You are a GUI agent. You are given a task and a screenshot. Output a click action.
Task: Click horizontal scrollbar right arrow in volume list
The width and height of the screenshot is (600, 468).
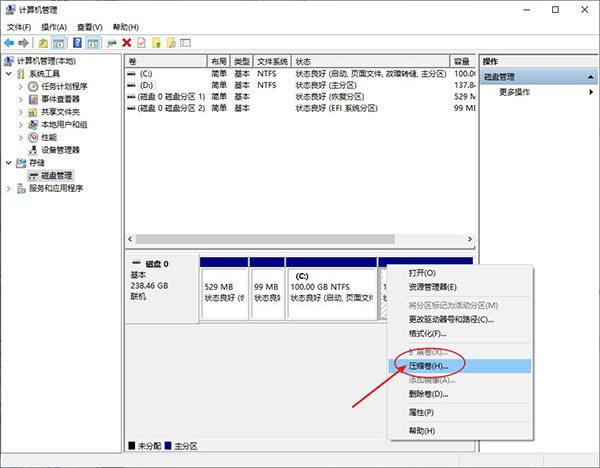470,239
